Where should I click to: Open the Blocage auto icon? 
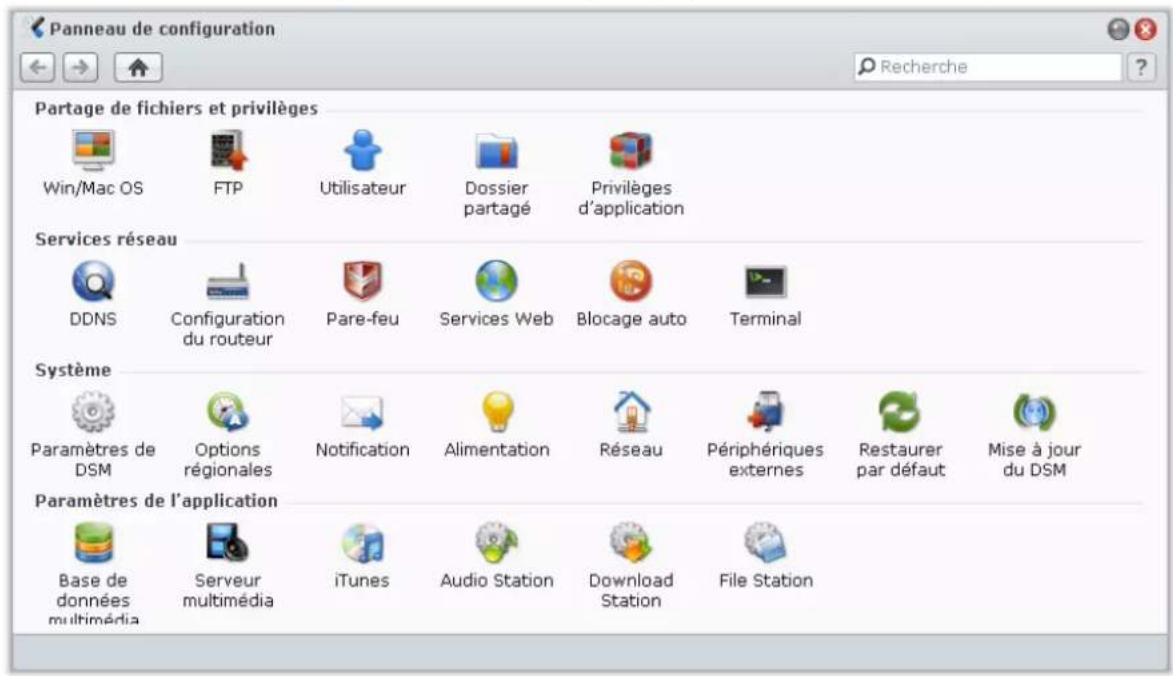[x=631, y=281]
